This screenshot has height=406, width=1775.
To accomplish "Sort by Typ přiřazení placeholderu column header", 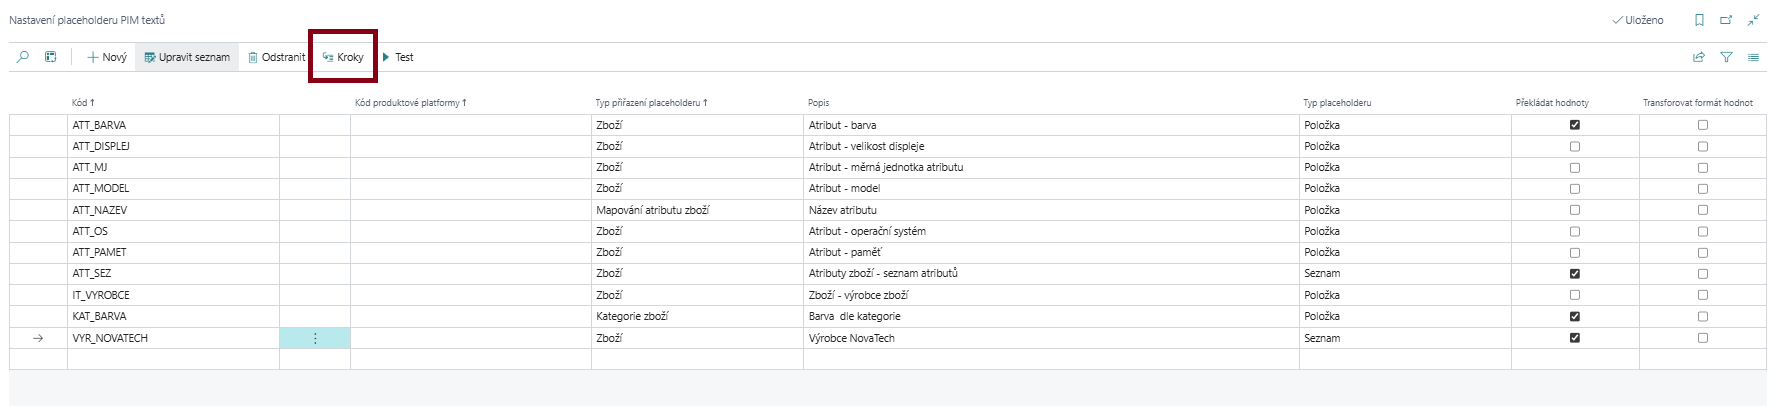I will [650, 102].
